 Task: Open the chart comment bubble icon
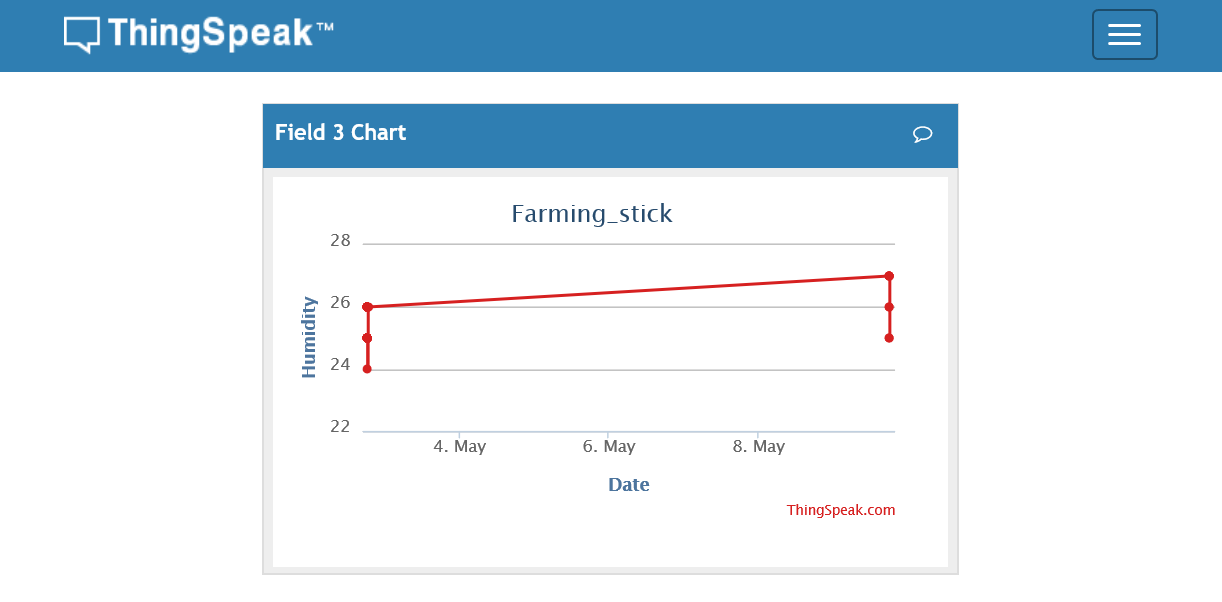[x=922, y=134]
